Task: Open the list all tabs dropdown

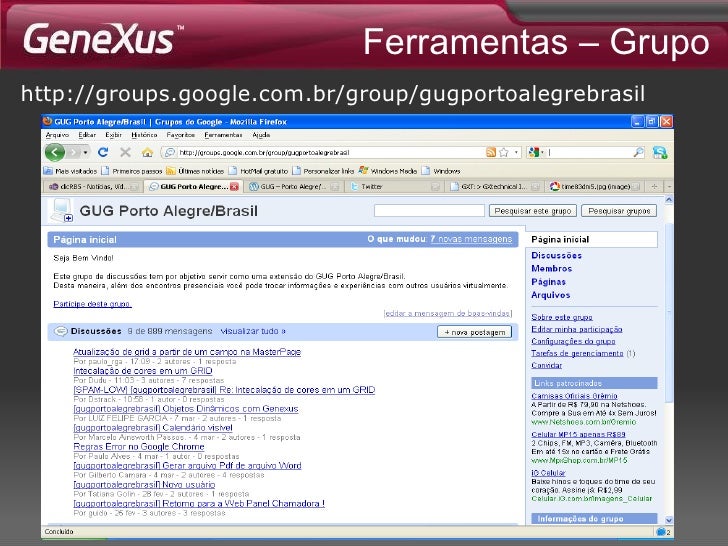Action: (669, 187)
